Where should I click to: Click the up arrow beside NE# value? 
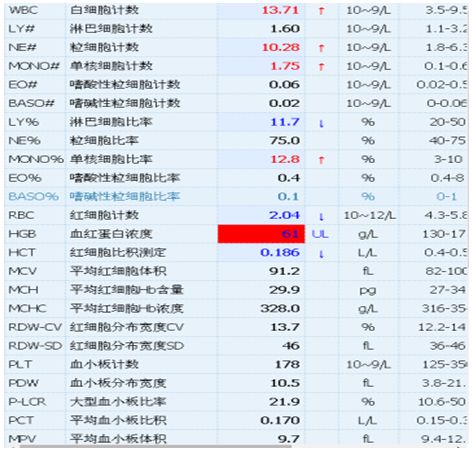click(x=321, y=48)
